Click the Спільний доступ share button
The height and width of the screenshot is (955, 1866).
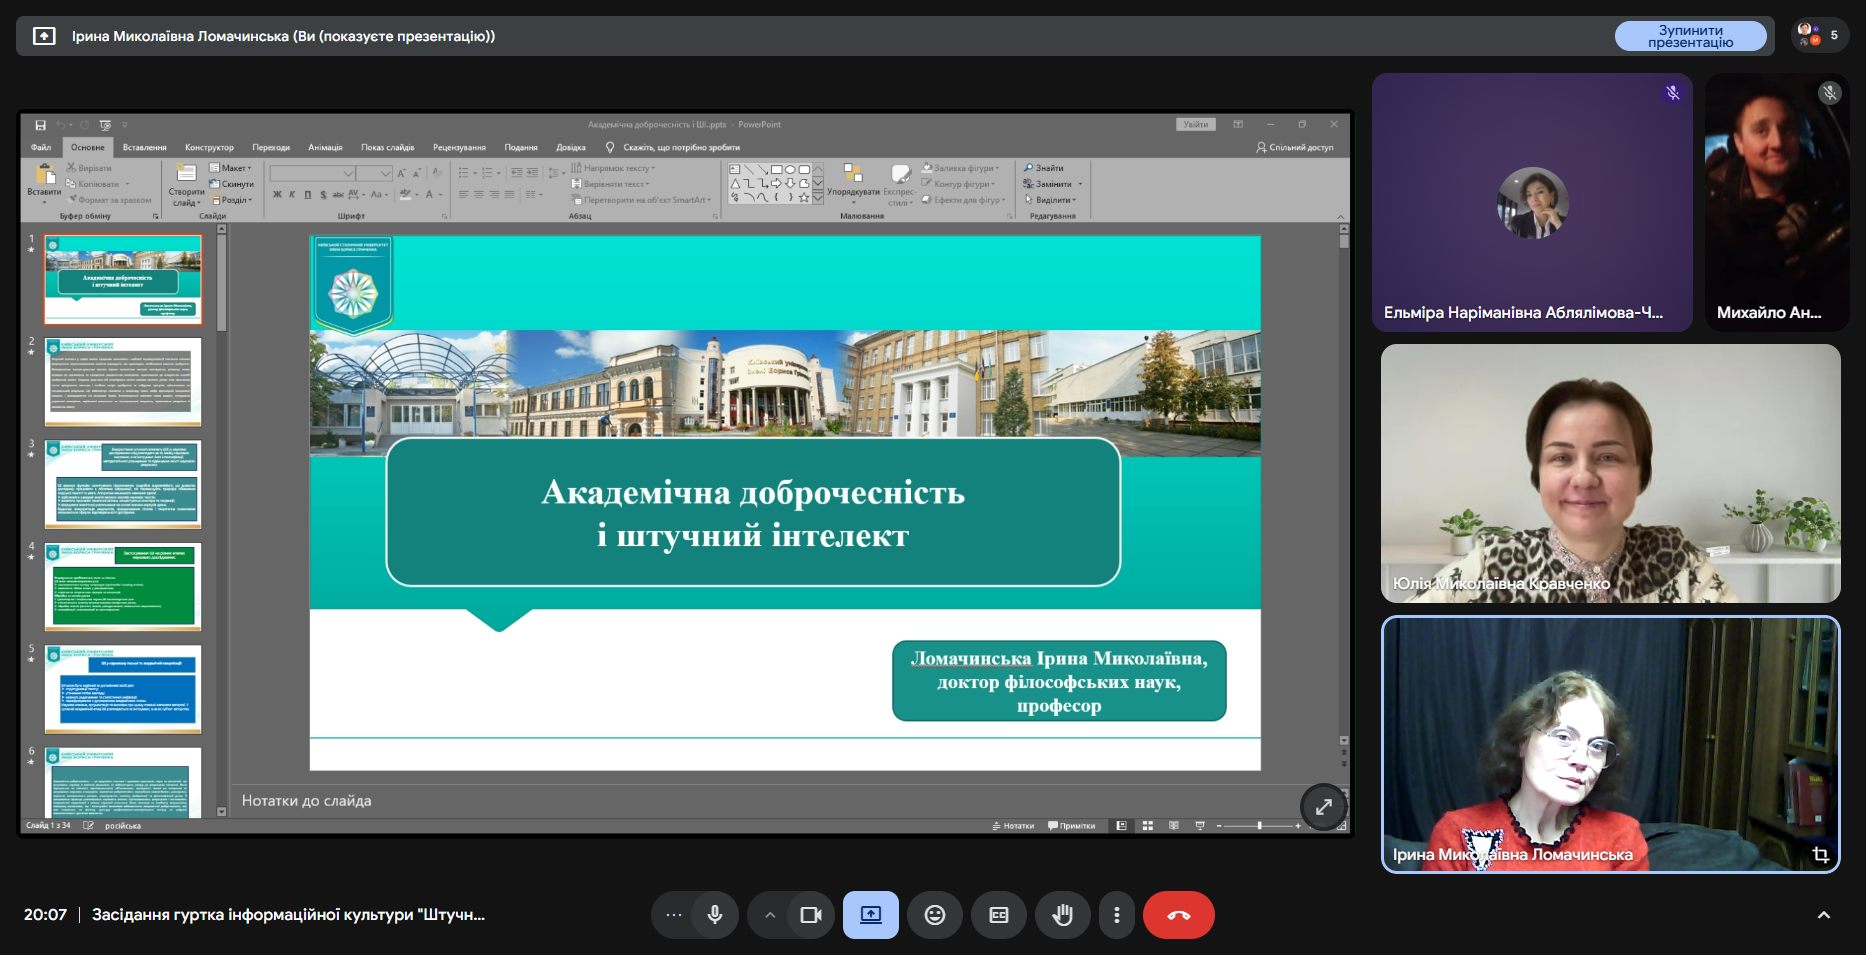[1294, 147]
